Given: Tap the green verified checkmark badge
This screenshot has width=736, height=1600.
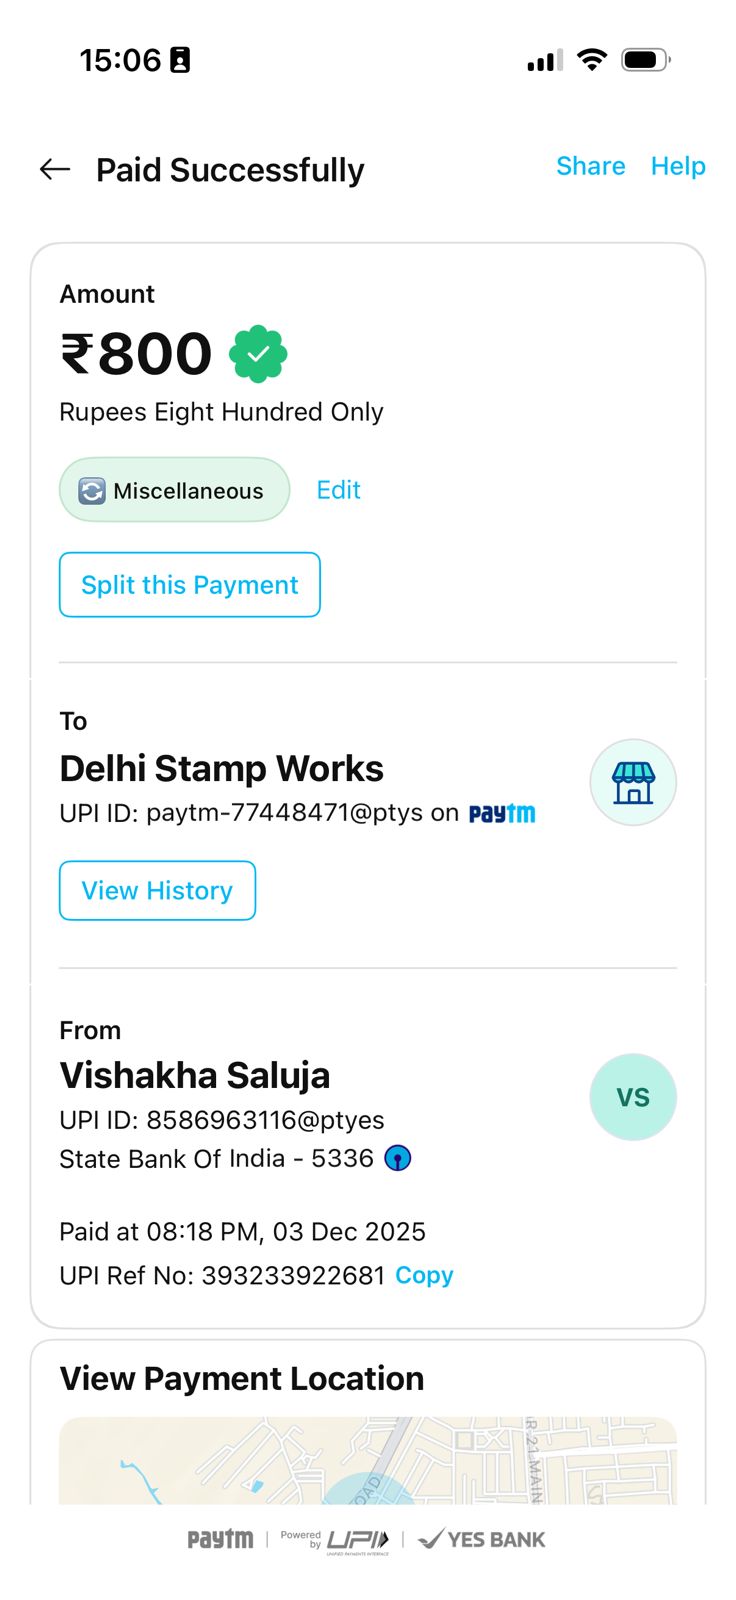Looking at the screenshot, I should click(258, 354).
